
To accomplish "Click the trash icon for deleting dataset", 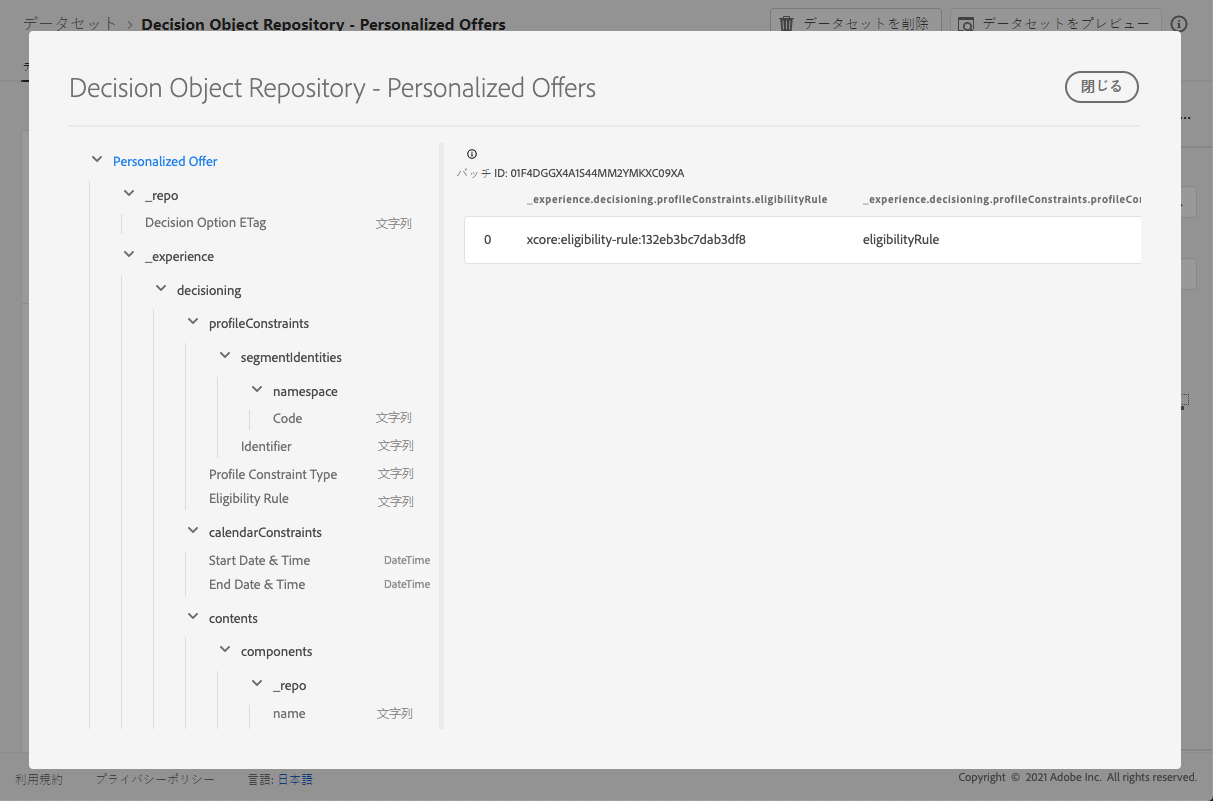I will (x=787, y=23).
